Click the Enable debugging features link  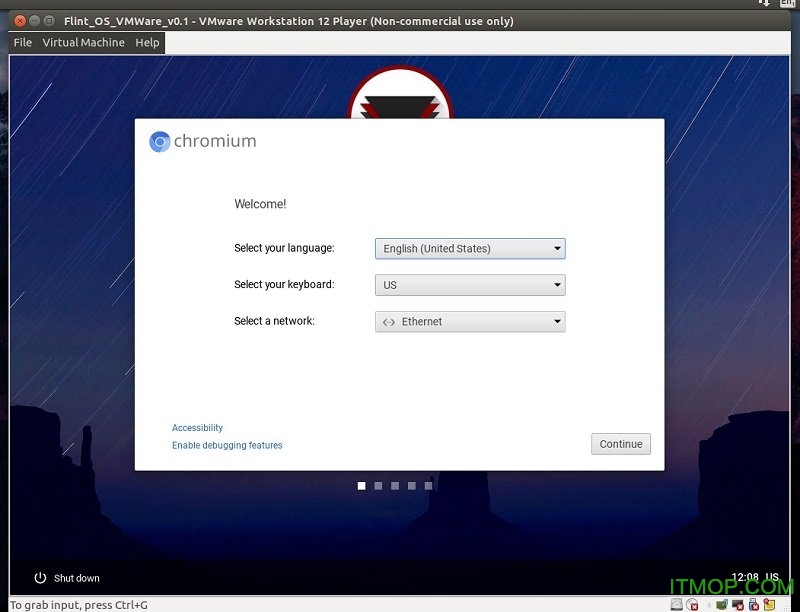227,445
